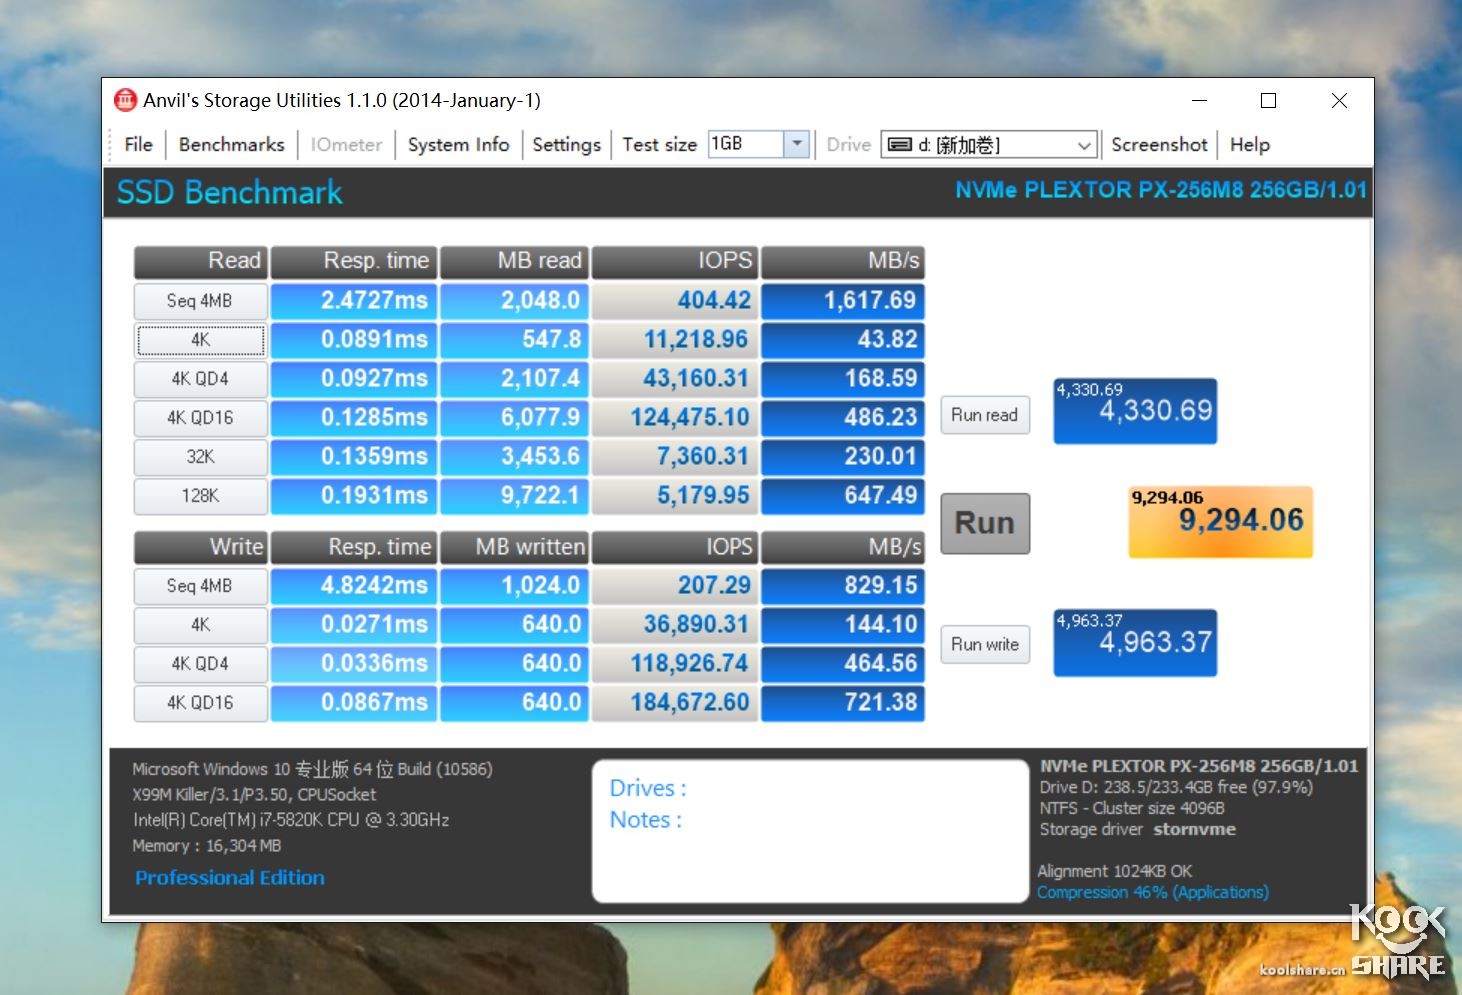
Task: Click the Run write button
Action: pos(984,645)
